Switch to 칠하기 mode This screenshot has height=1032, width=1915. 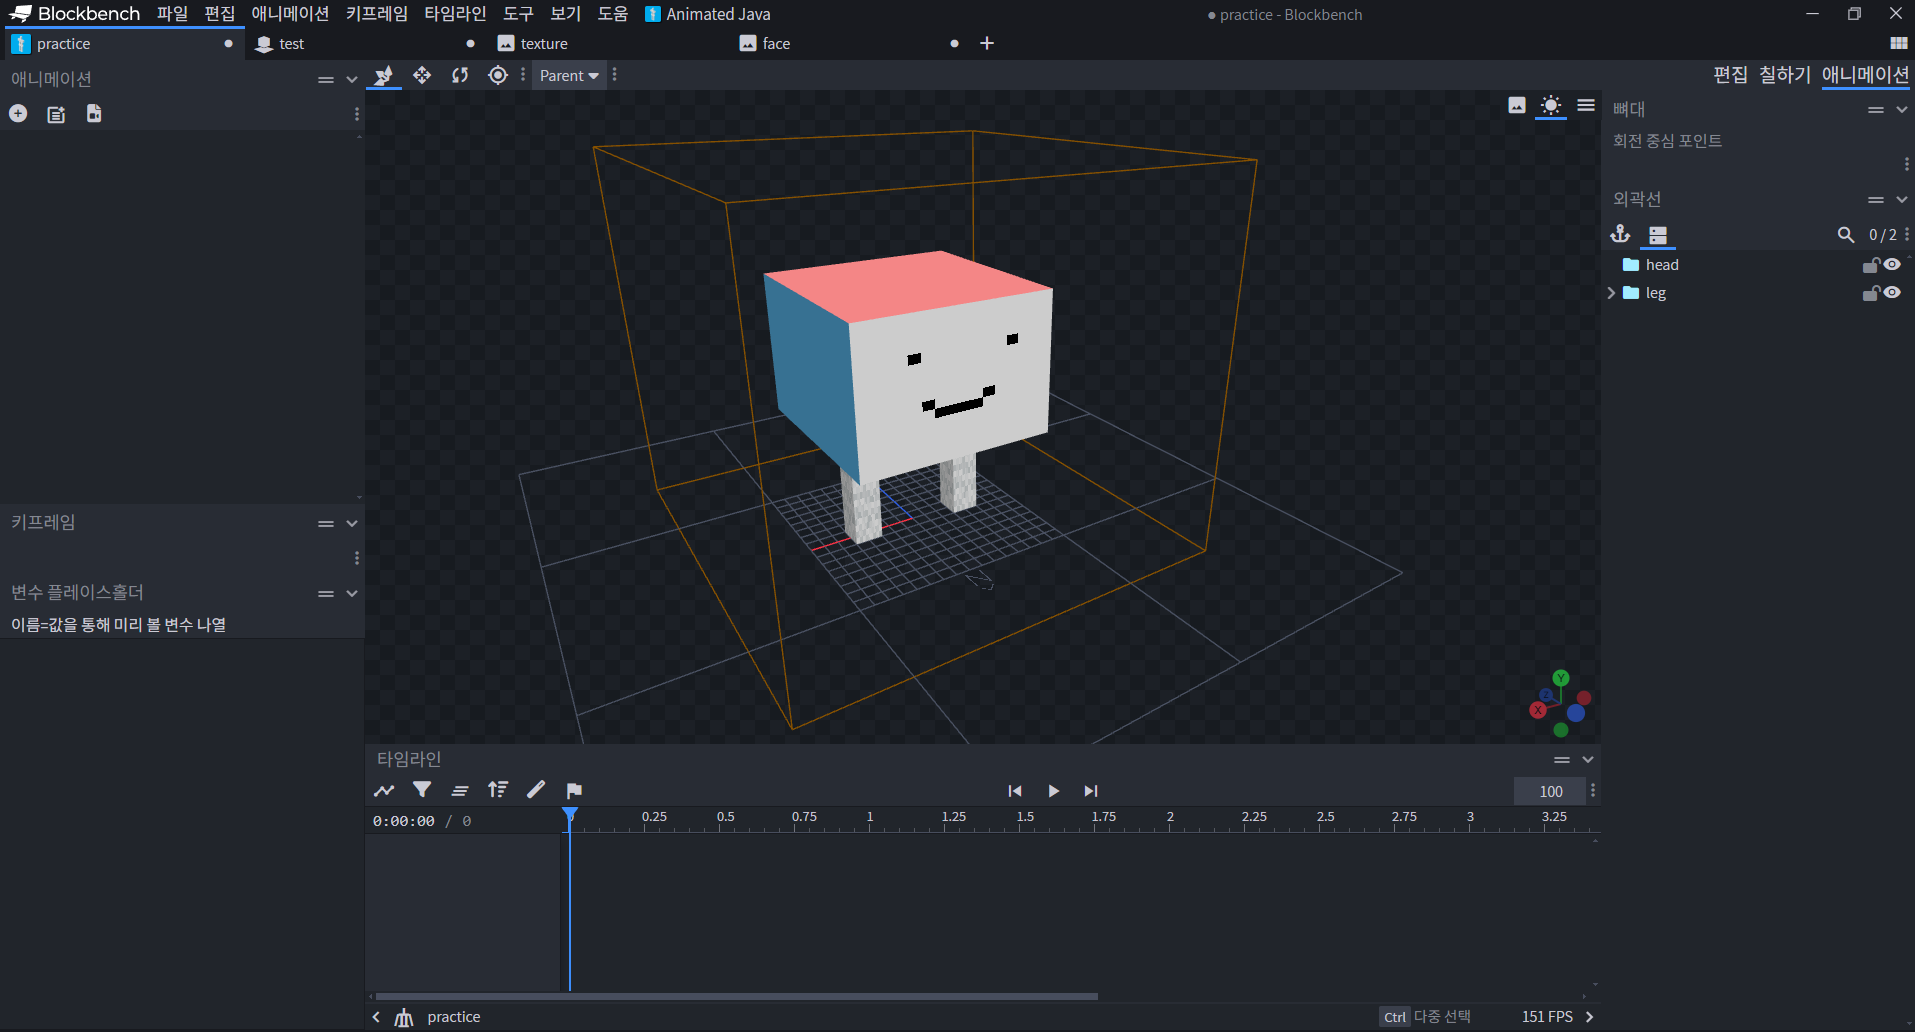tap(1784, 75)
